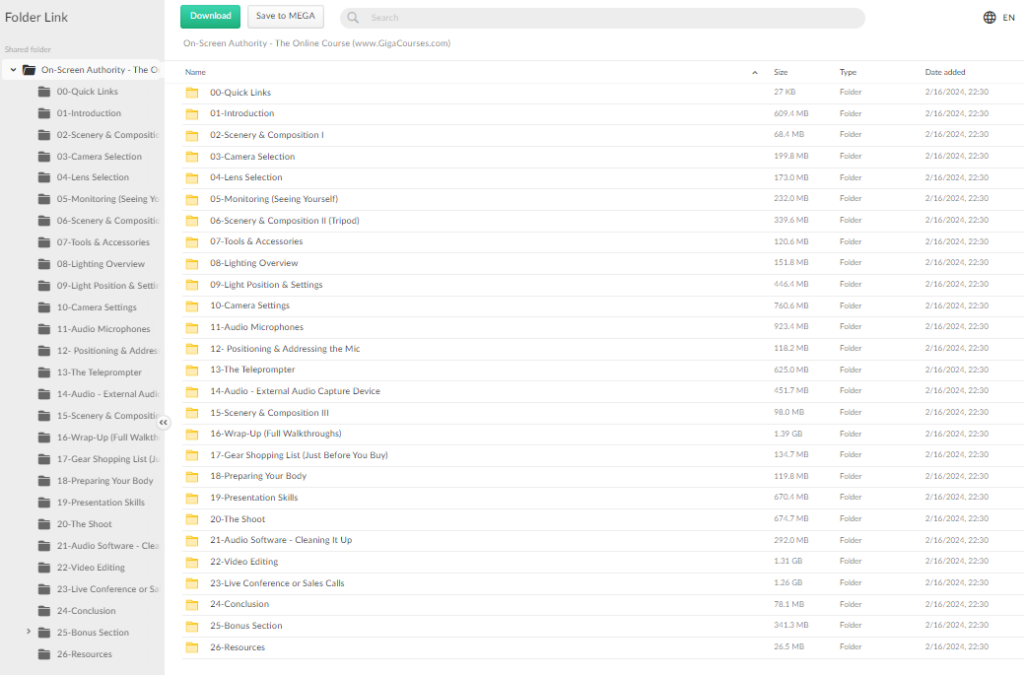Click sidebar folder icon for 08-Lighting Overview

pyautogui.click(x=44, y=264)
